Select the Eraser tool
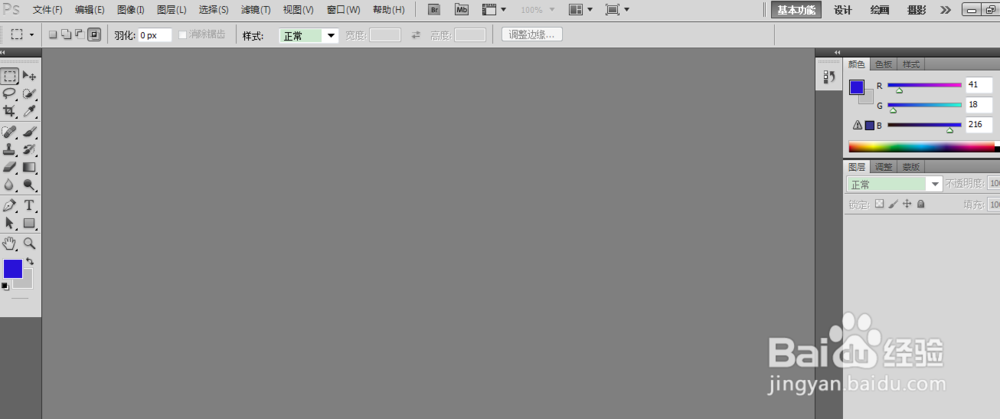Image resolution: width=1000 pixels, height=419 pixels. (10, 167)
